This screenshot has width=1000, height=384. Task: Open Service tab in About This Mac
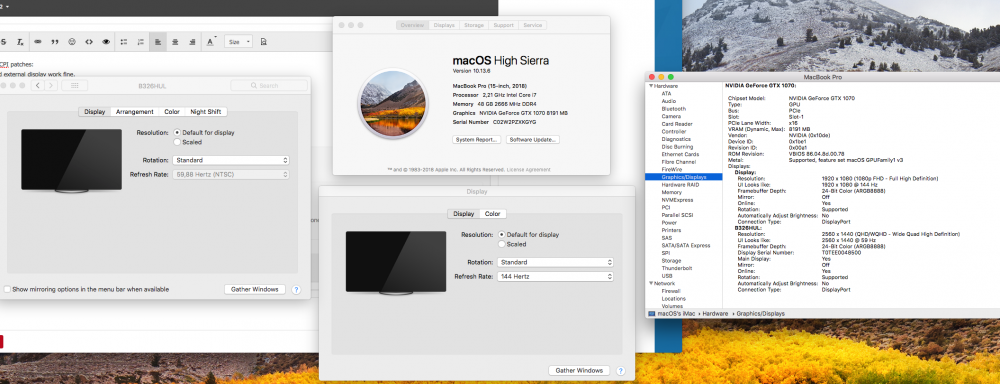(533, 25)
